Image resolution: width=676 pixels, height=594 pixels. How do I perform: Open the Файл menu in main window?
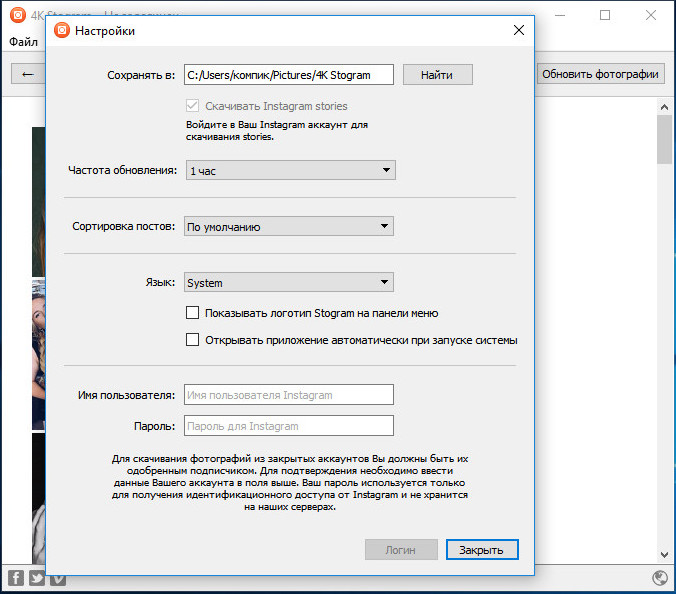[23, 42]
